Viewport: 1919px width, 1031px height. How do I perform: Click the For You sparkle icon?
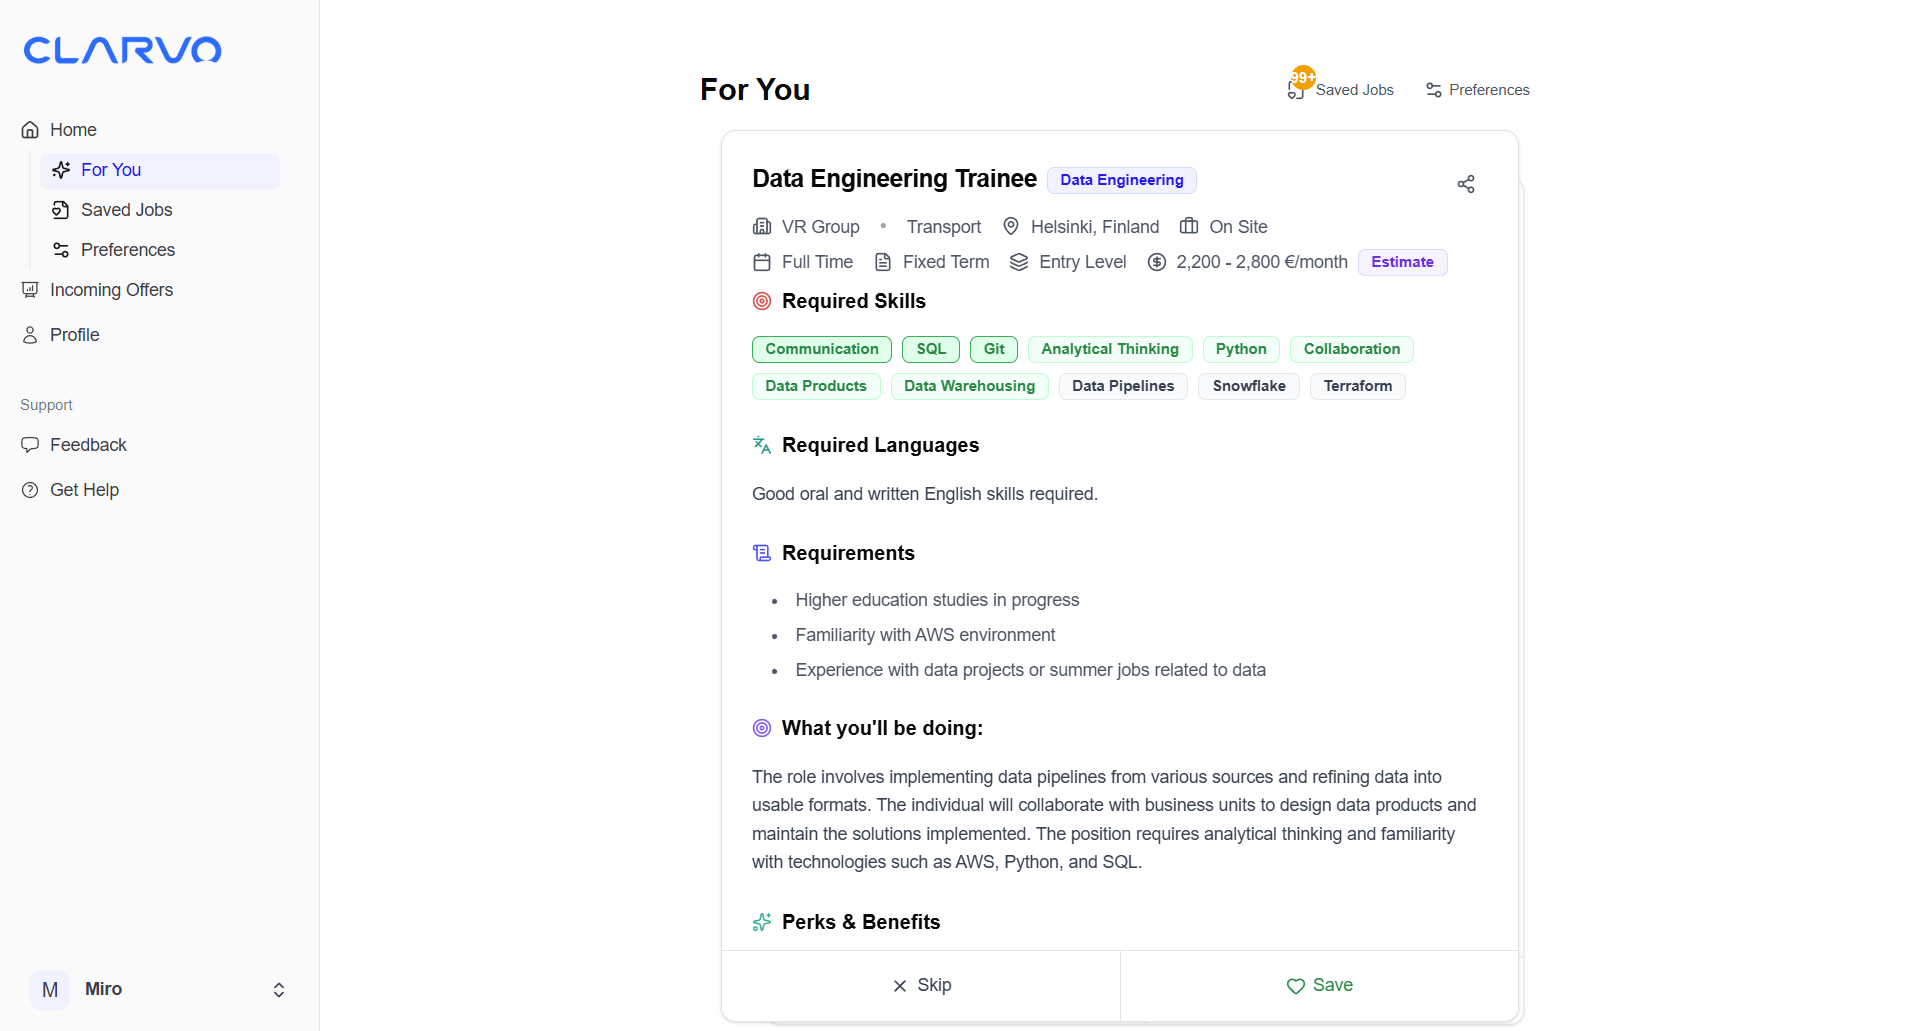(x=62, y=170)
